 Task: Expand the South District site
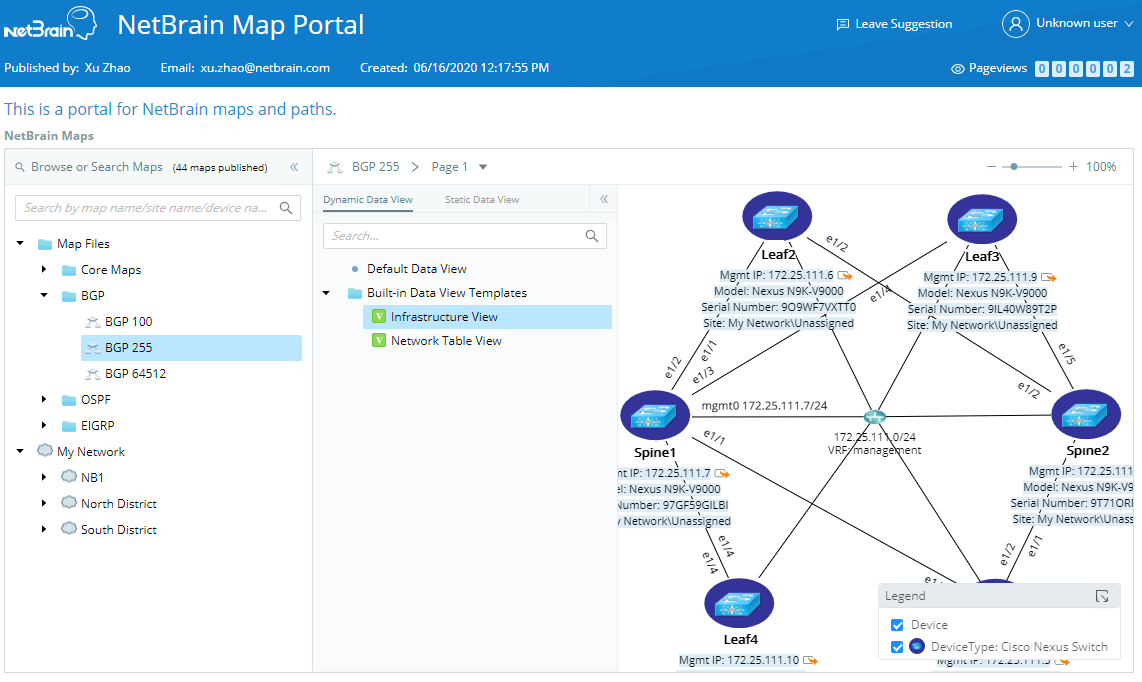tap(44, 529)
